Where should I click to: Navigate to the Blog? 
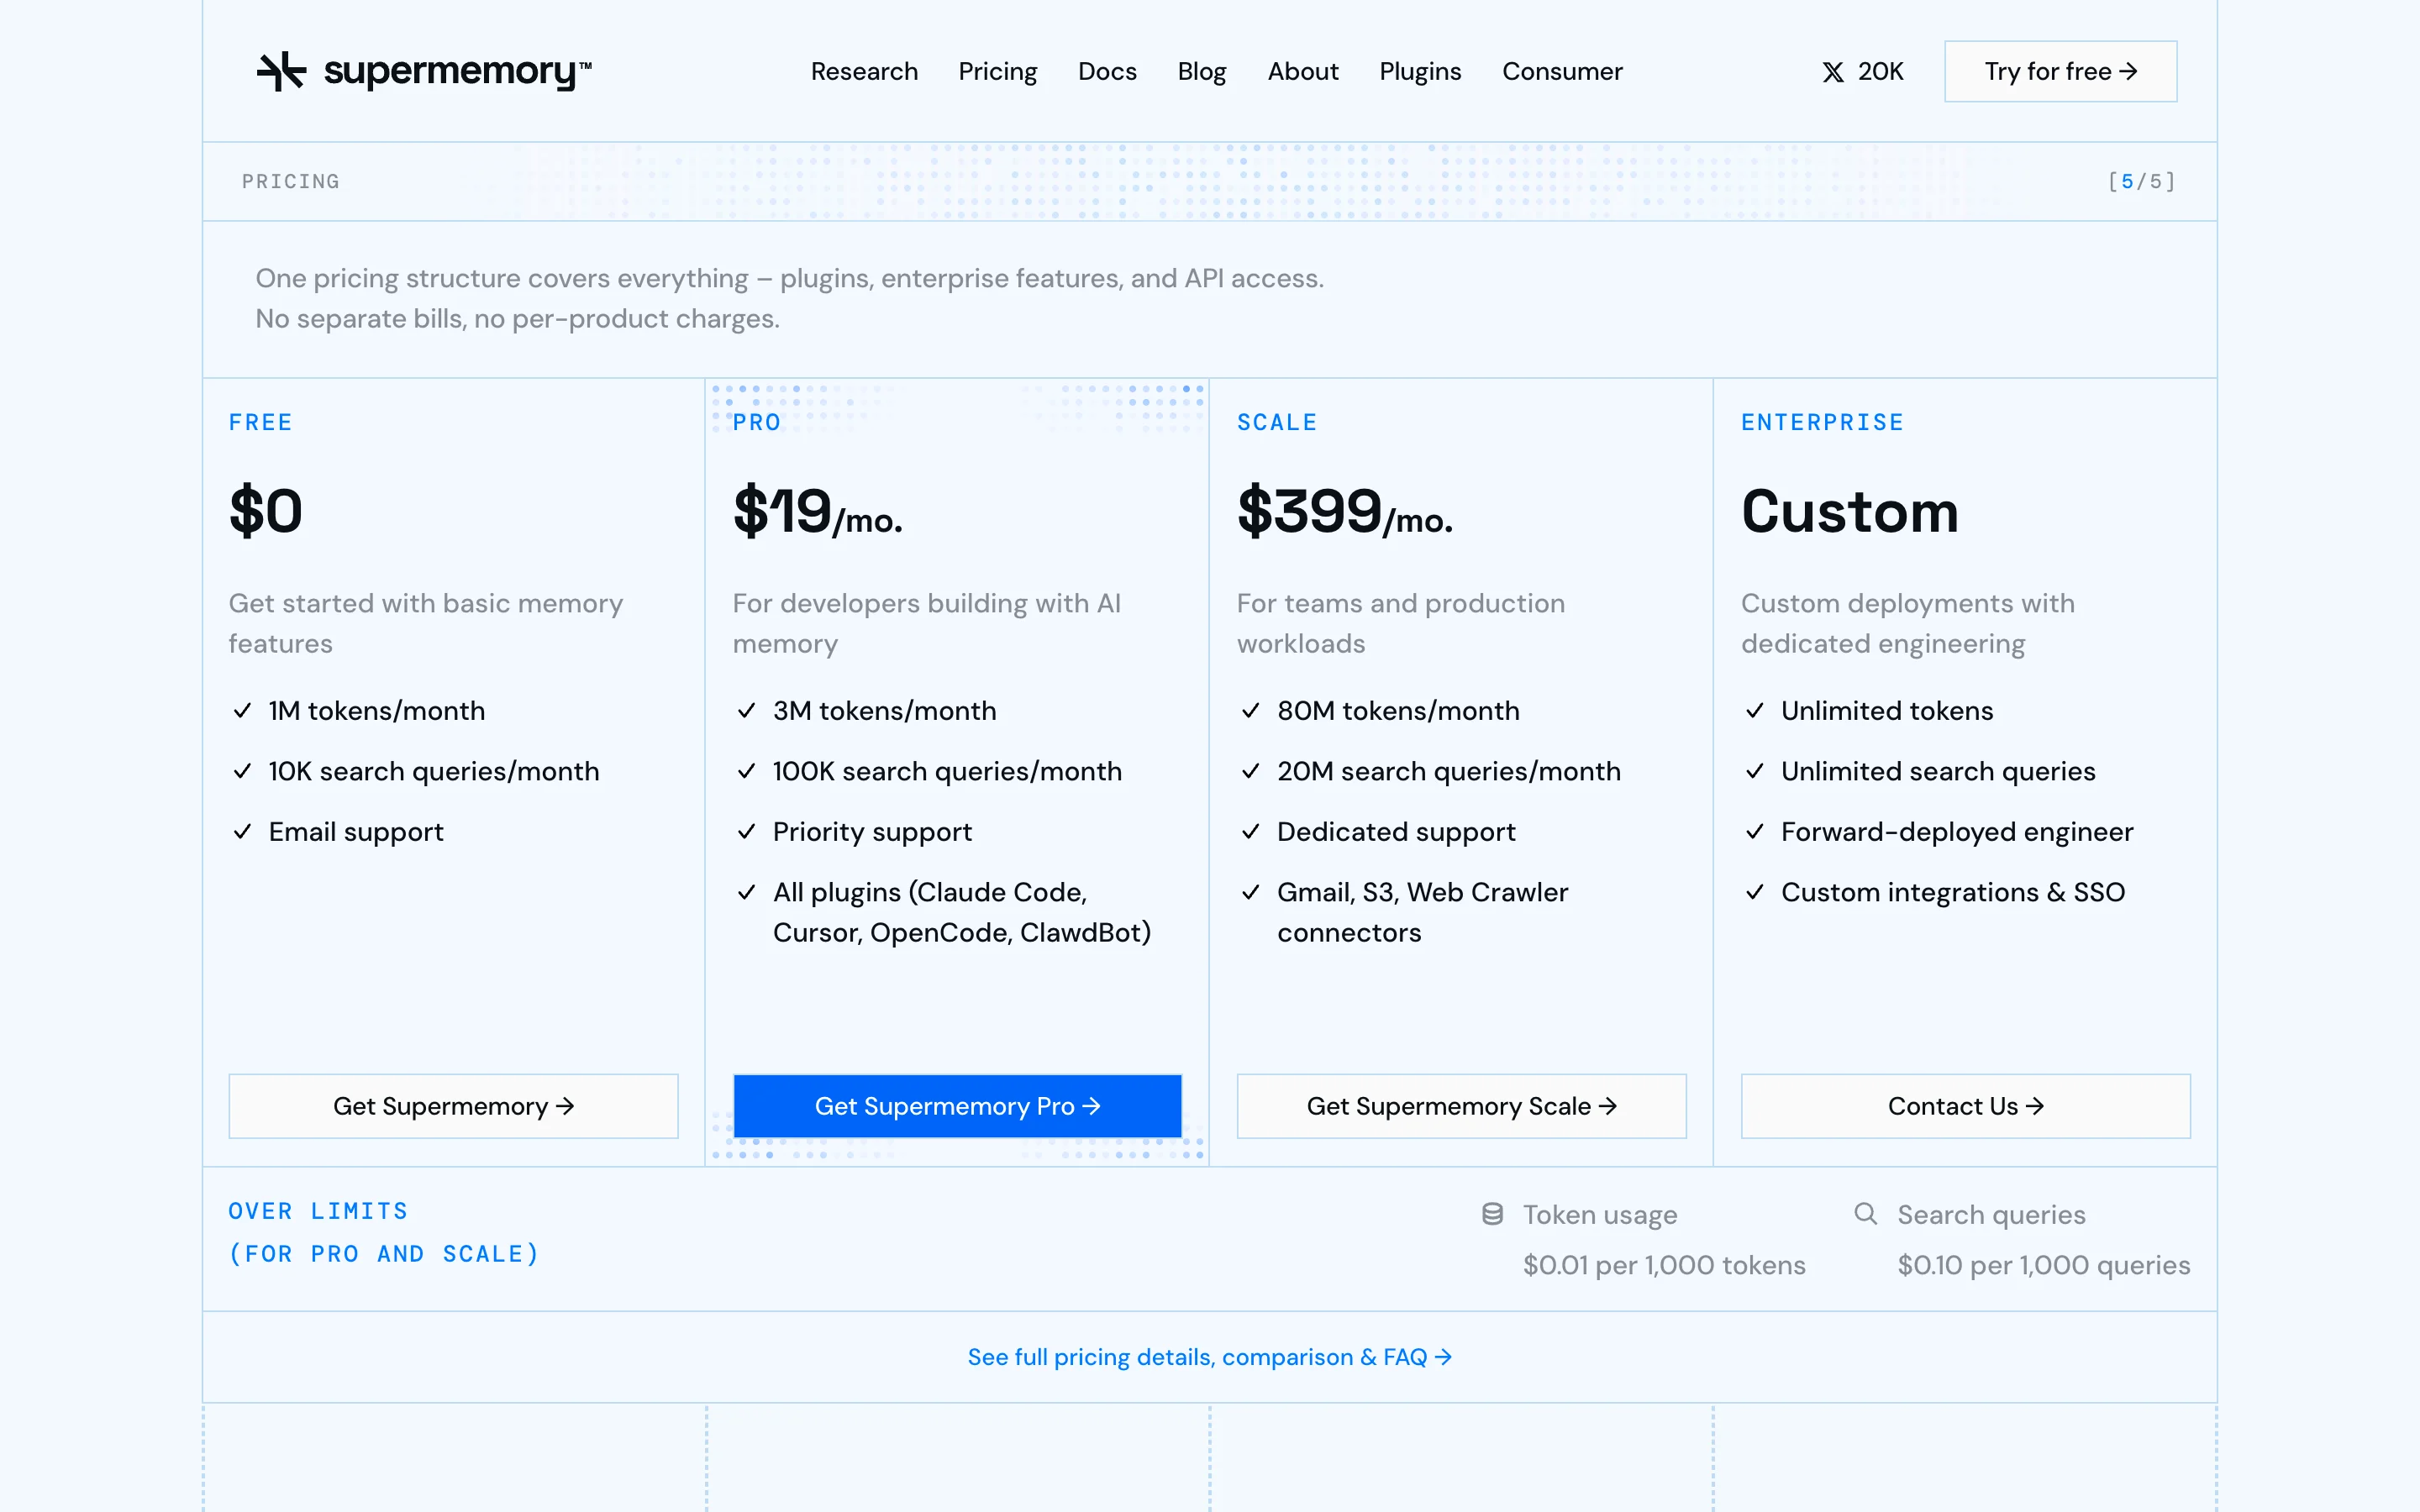click(1201, 71)
